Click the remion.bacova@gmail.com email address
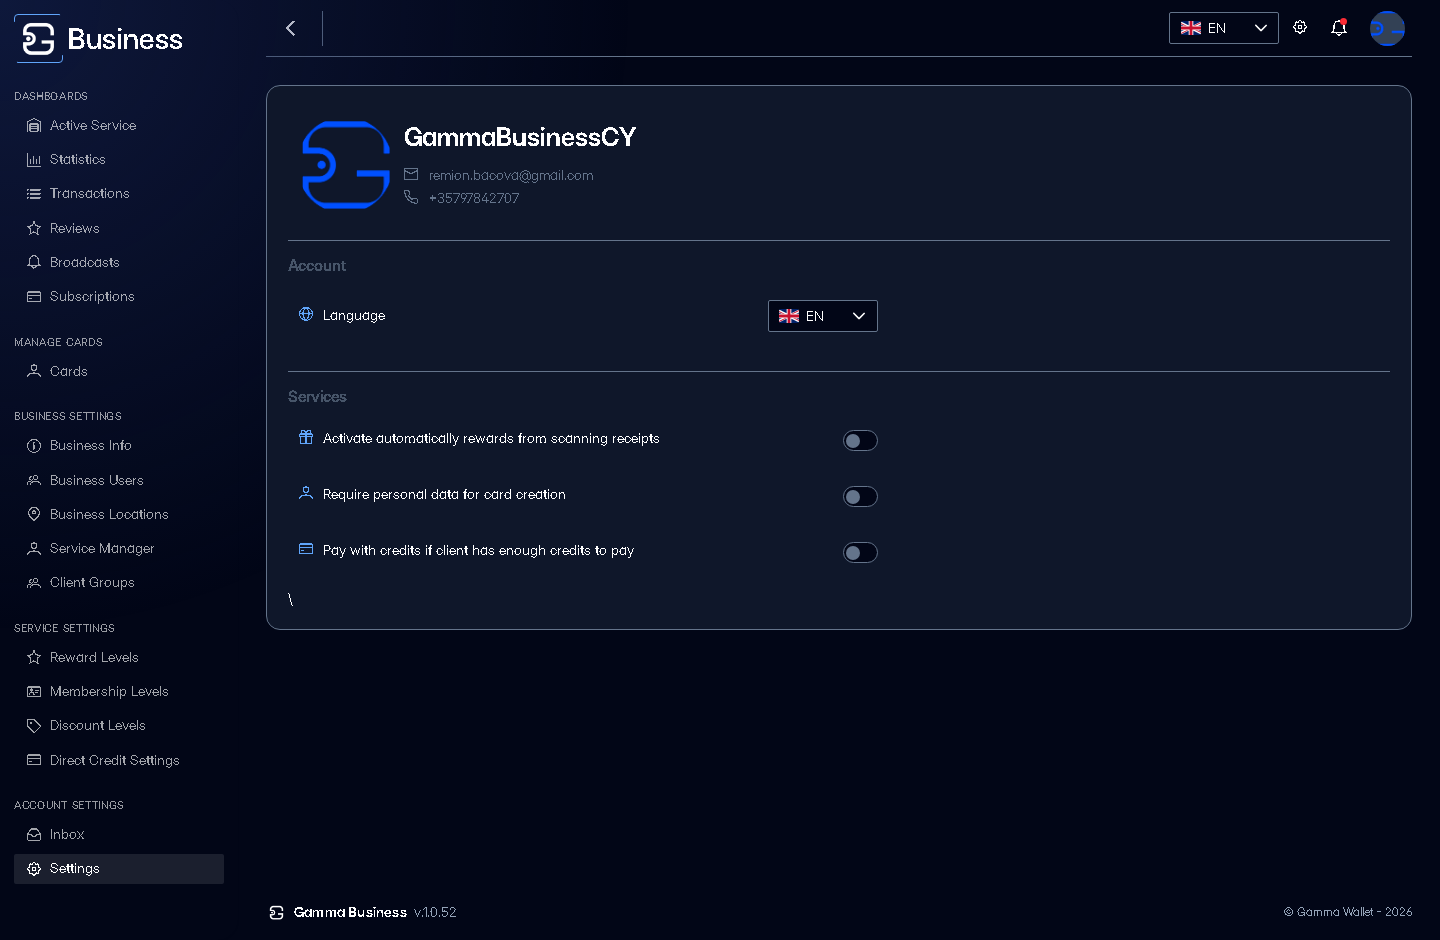Image resolution: width=1440 pixels, height=940 pixels. click(x=511, y=175)
